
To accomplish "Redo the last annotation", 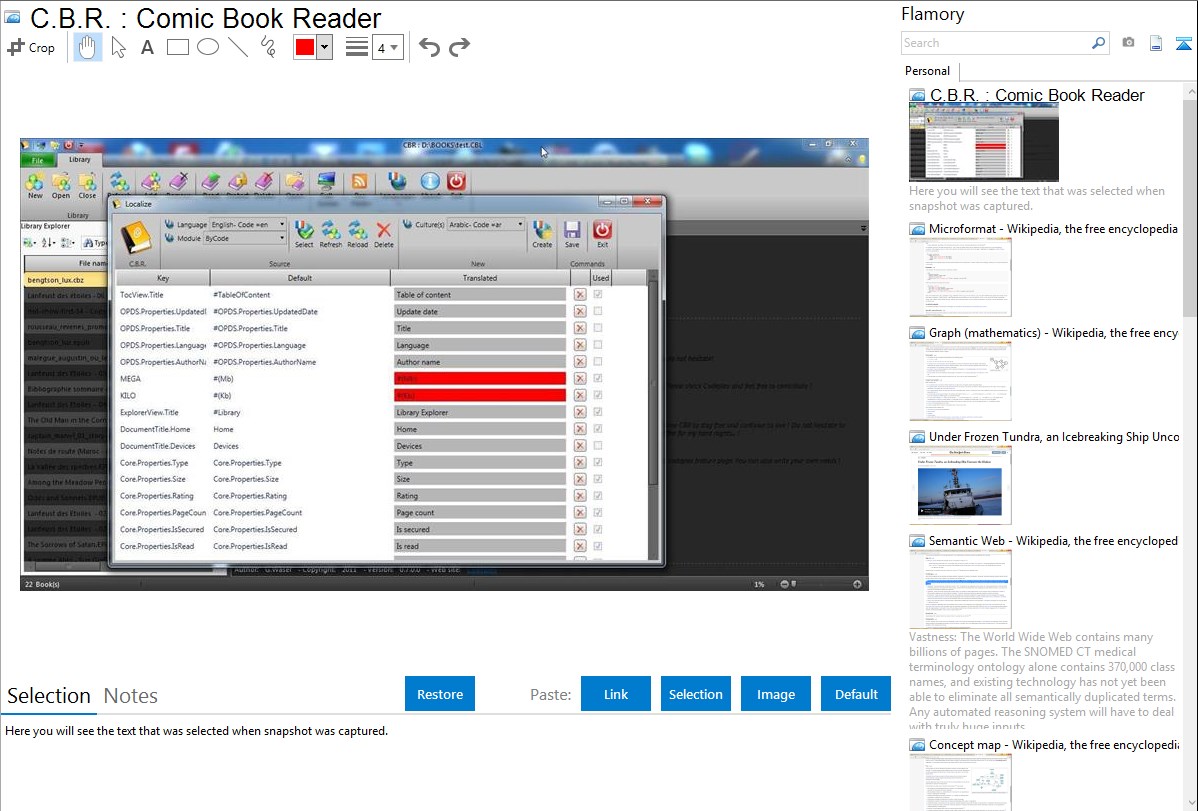I will 459,47.
